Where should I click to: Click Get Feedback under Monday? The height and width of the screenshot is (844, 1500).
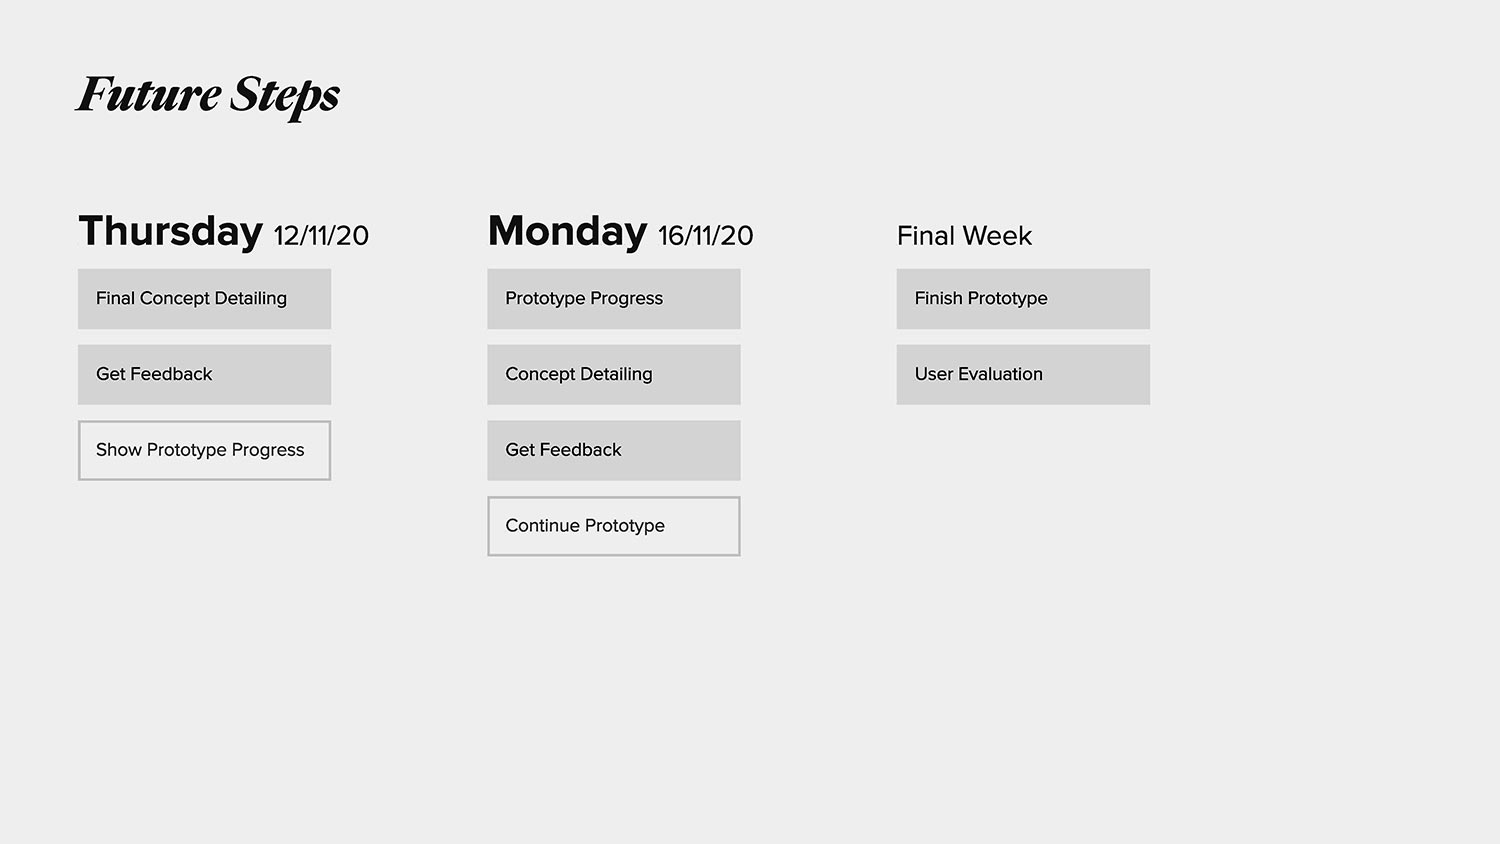tap(613, 451)
